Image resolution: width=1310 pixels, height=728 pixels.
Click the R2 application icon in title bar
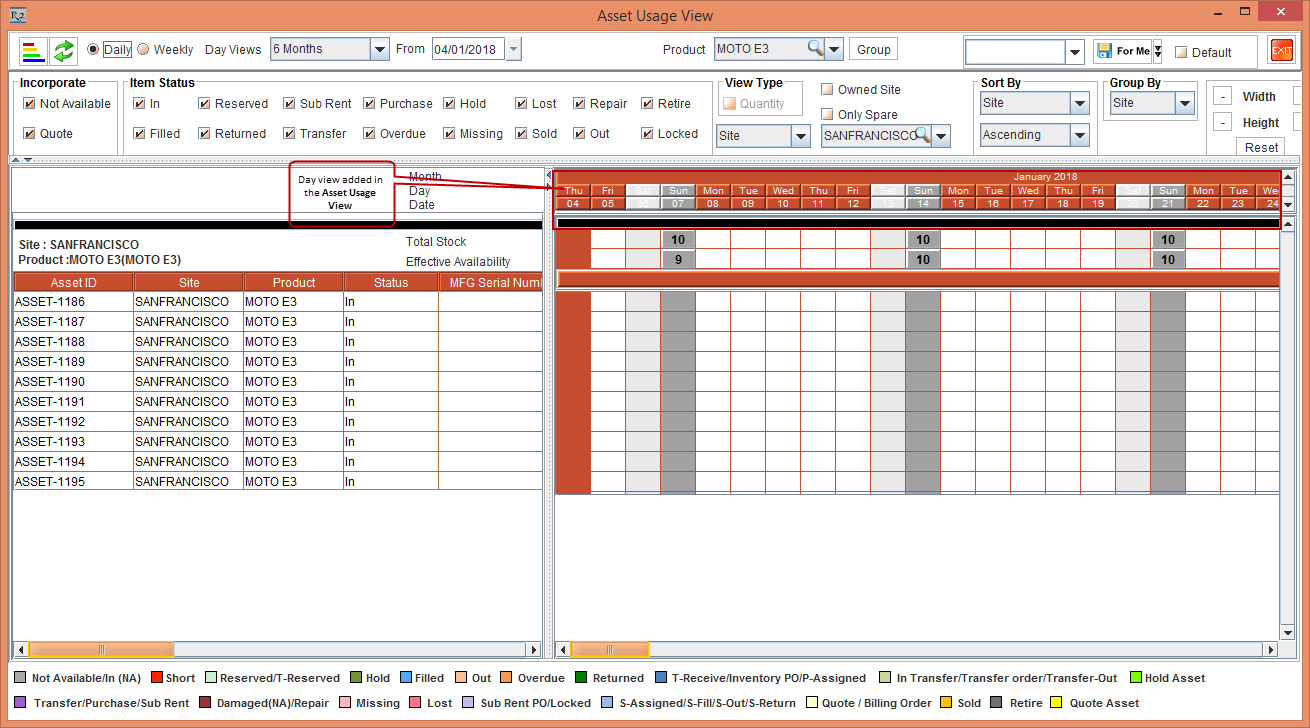17,16
